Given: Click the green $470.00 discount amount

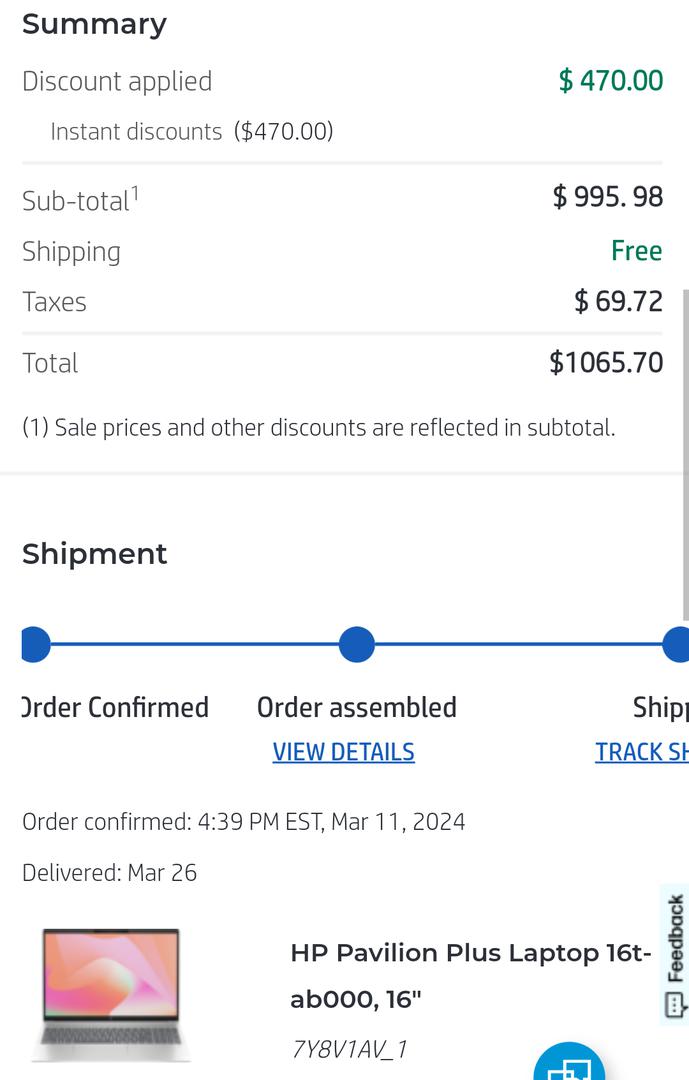Looking at the screenshot, I should (610, 81).
